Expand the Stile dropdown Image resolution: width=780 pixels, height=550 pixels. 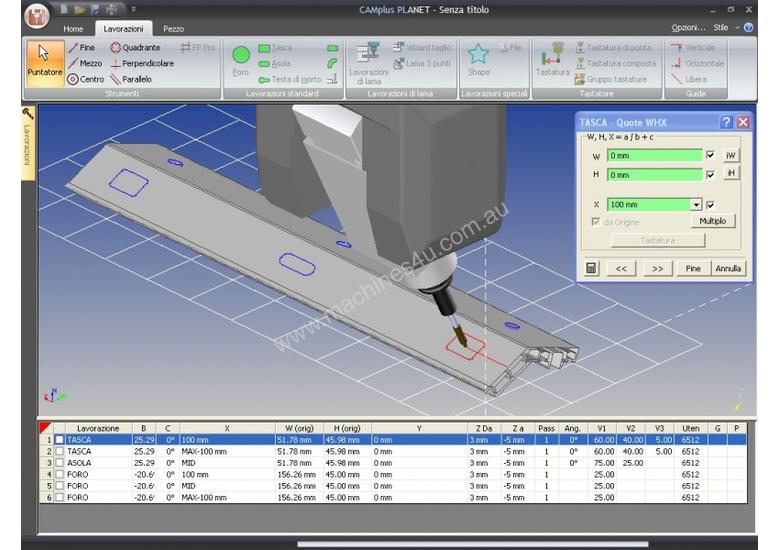(727, 28)
